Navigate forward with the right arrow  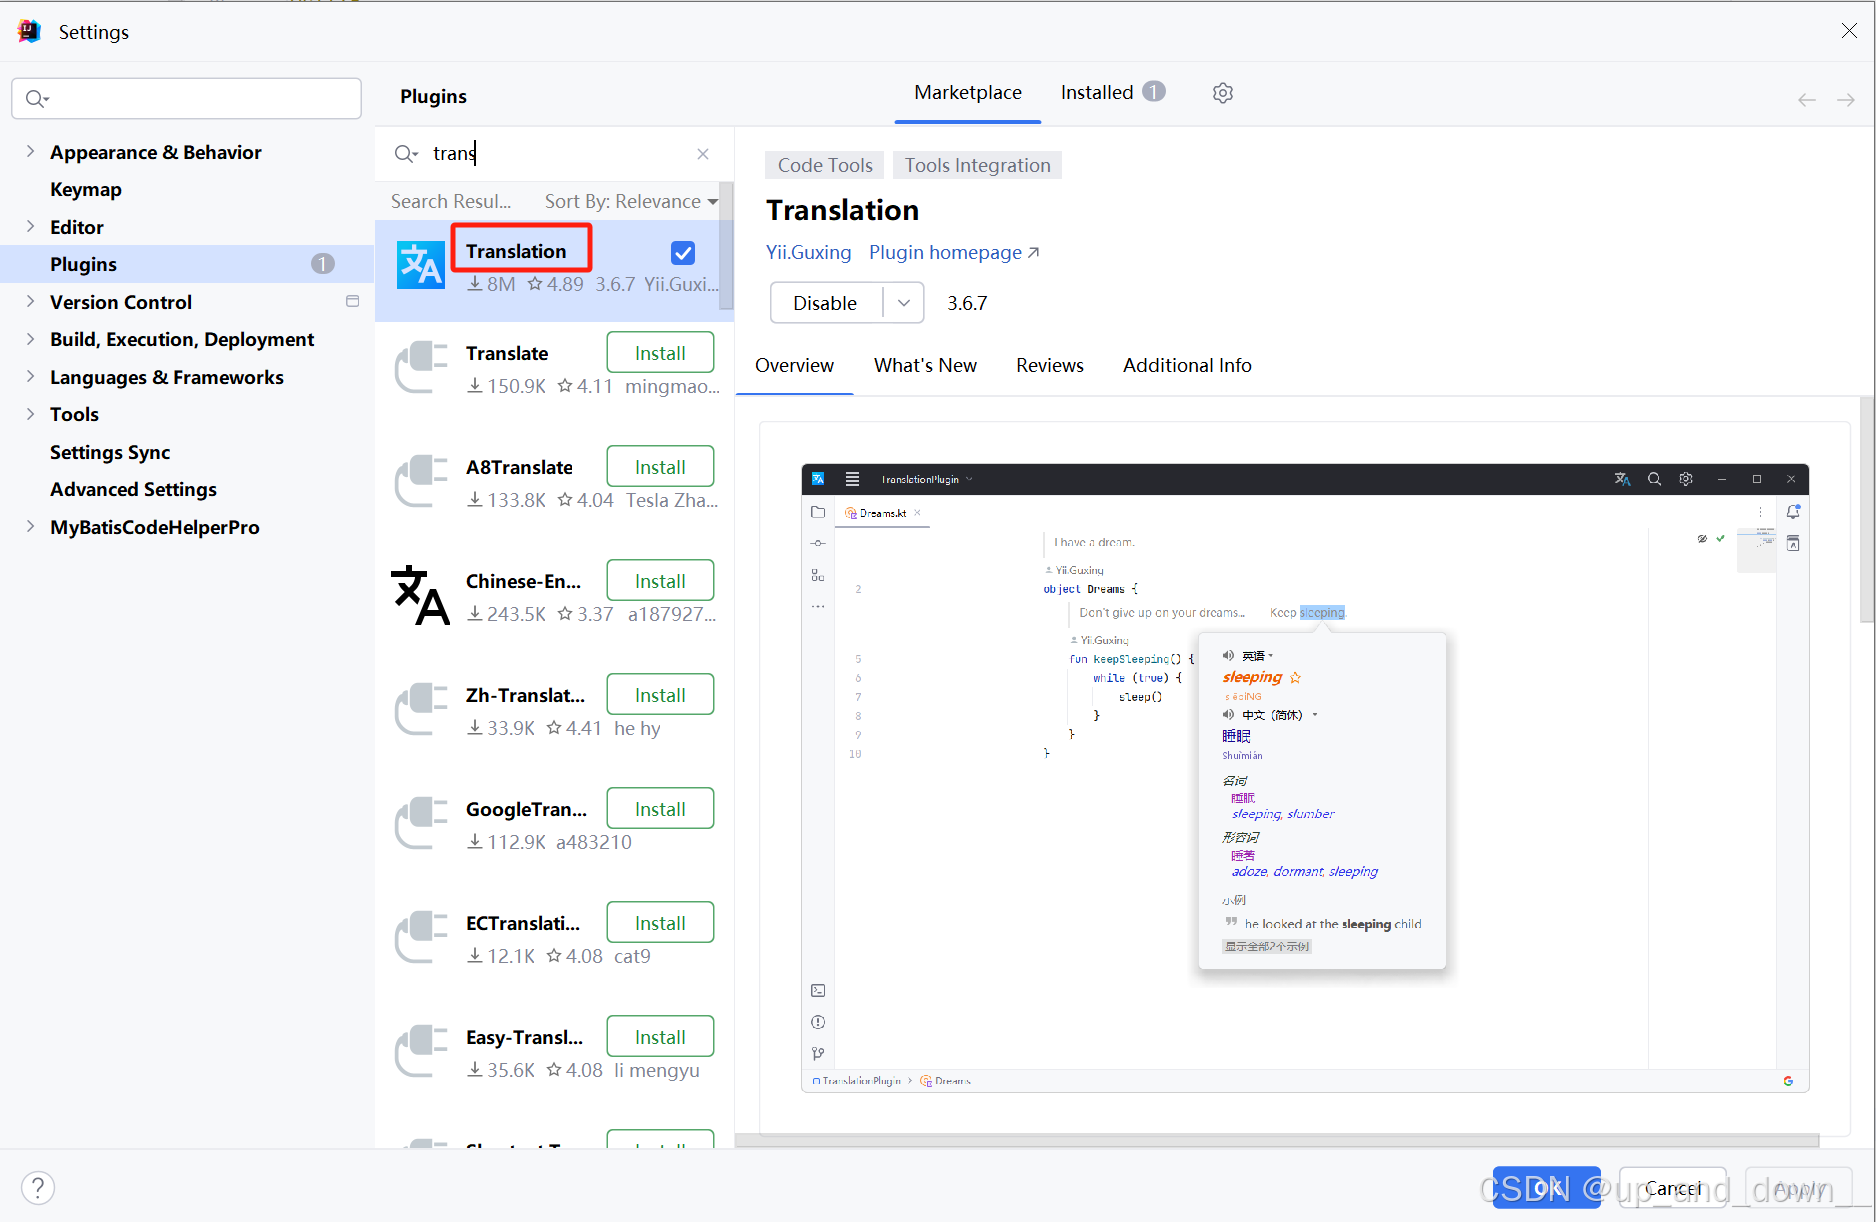tap(1846, 100)
